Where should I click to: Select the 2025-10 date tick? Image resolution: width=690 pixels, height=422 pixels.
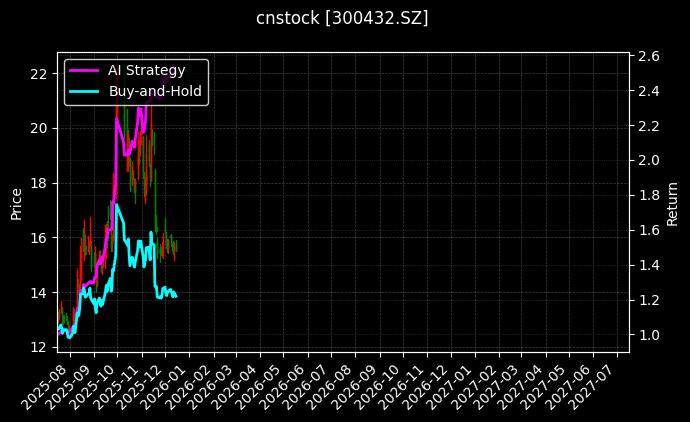click(96, 384)
